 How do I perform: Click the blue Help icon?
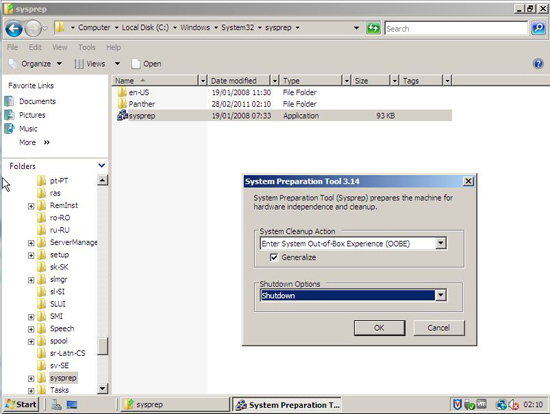538,64
